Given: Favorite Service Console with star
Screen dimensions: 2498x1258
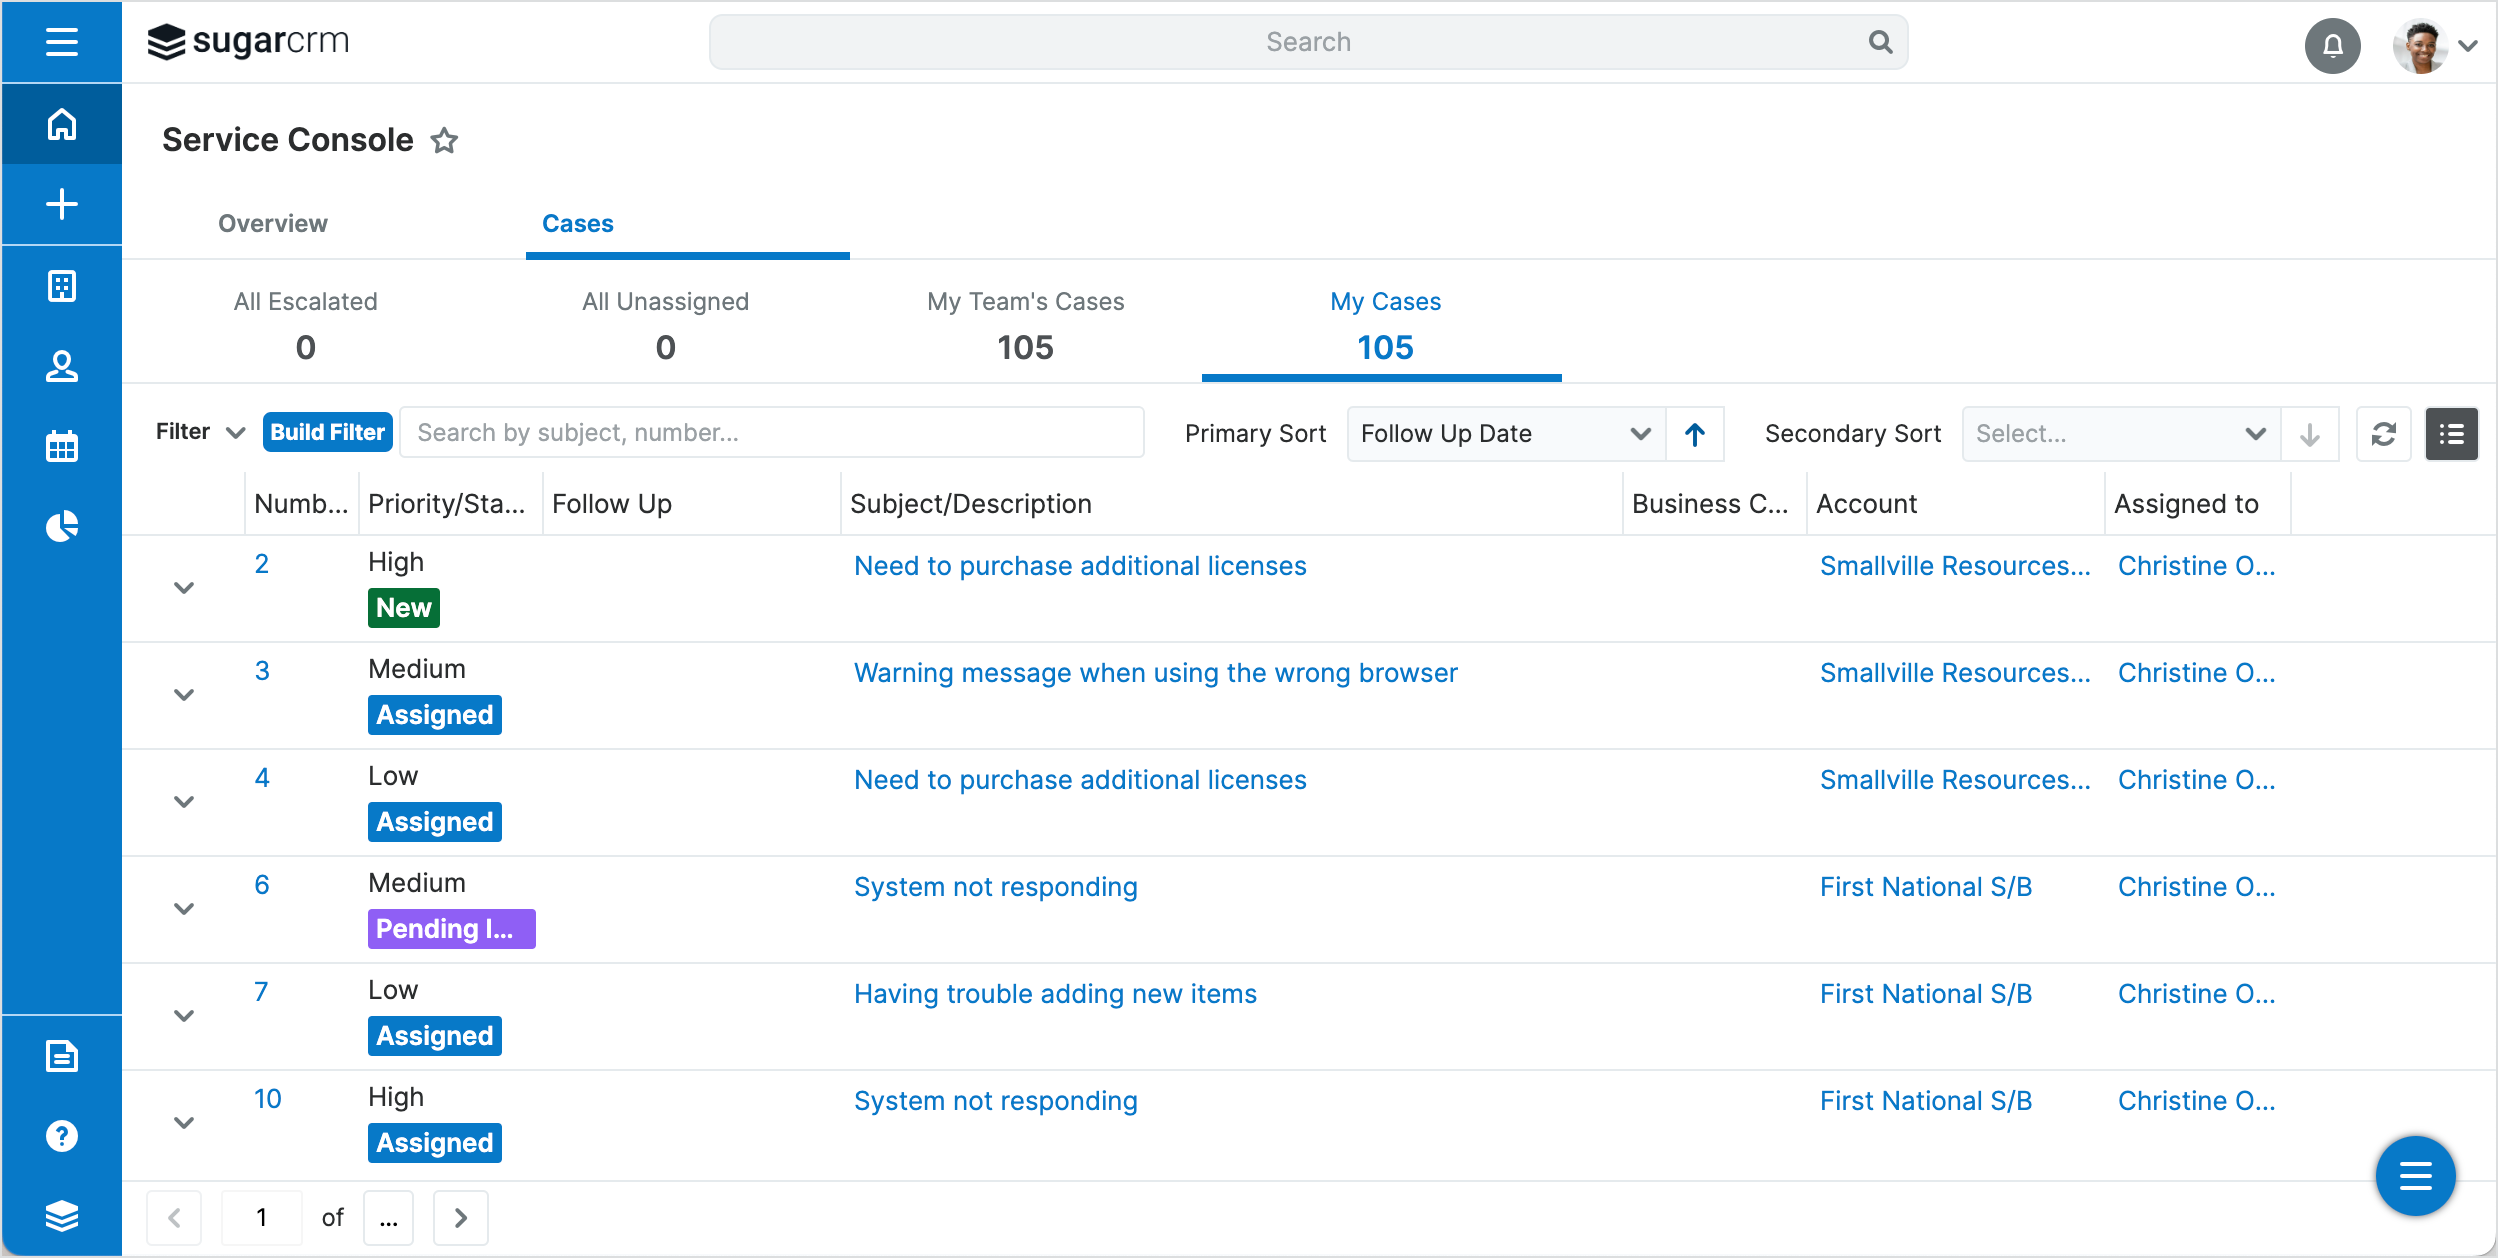Looking at the screenshot, I should point(444,141).
